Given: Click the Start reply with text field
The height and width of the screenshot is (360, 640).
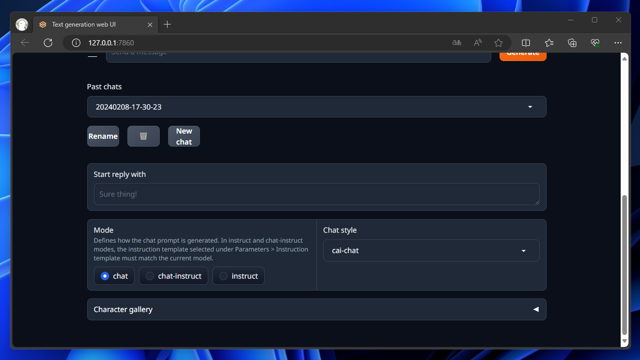Looking at the screenshot, I should [317, 194].
